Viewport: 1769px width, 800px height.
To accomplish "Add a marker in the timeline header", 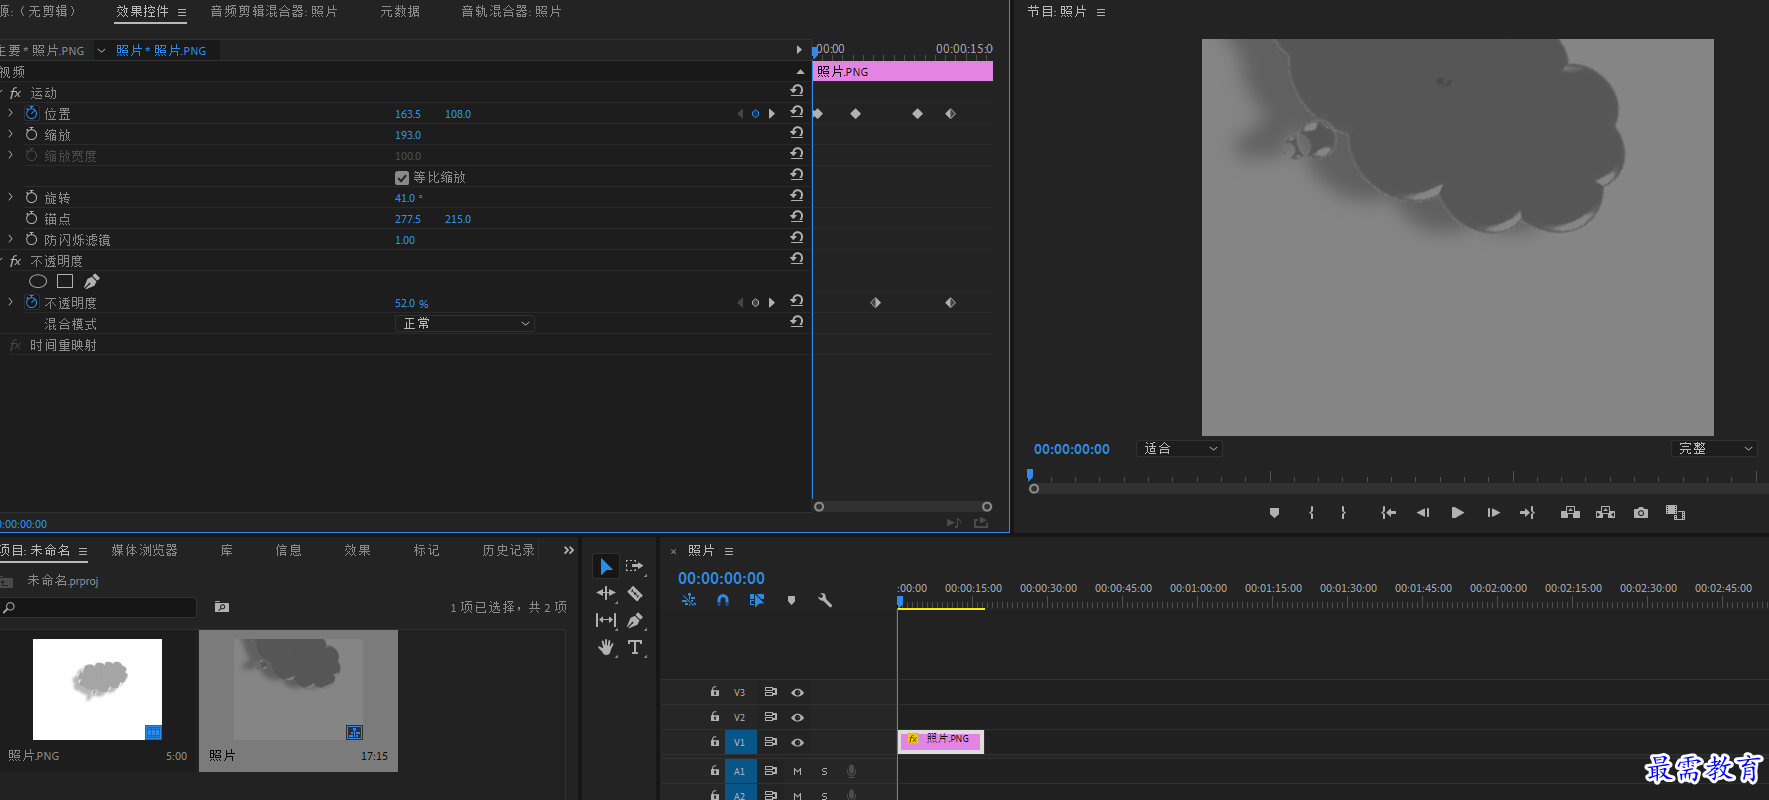I will pos(791,601).
